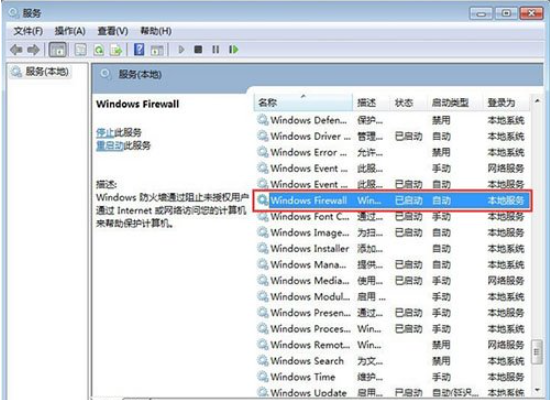Select the Windows Defen... service name

(308, 120)
